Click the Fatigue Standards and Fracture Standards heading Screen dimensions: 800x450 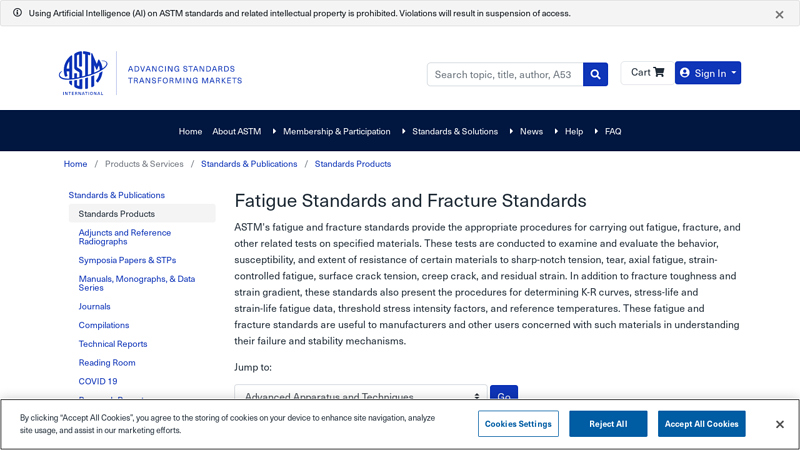(410, 201)
